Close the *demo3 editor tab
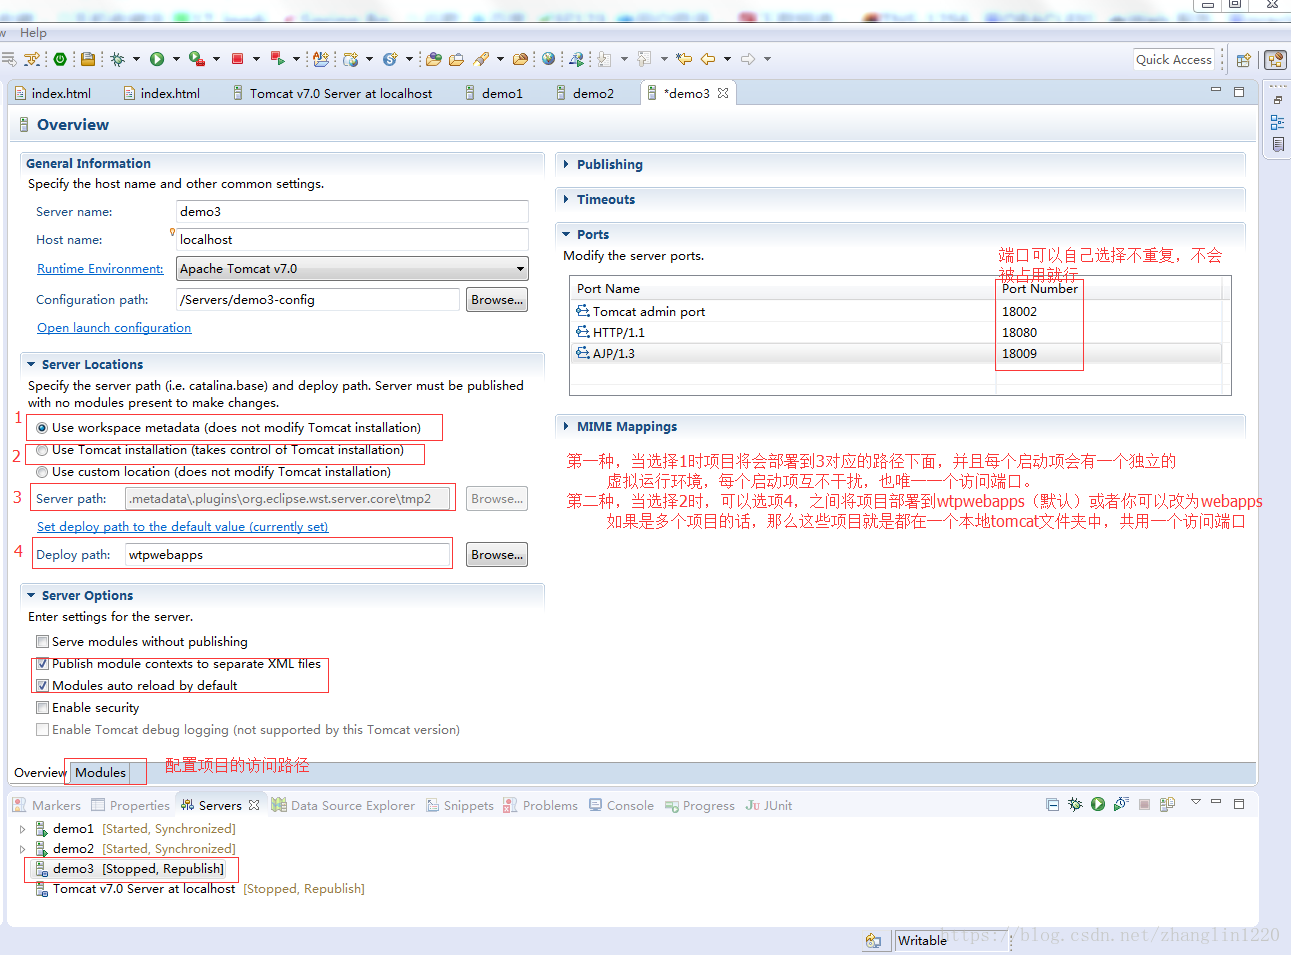 [723, 93]
